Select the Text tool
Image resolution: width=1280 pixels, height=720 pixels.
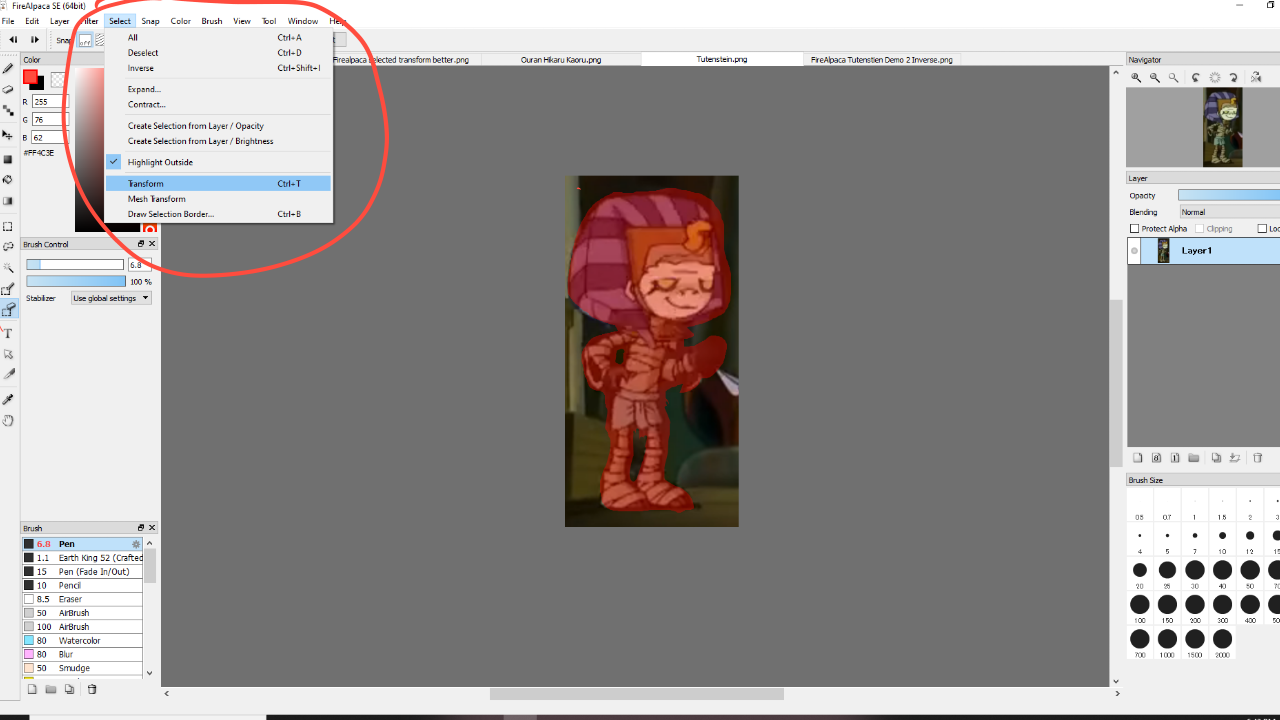tap(8, 333)
